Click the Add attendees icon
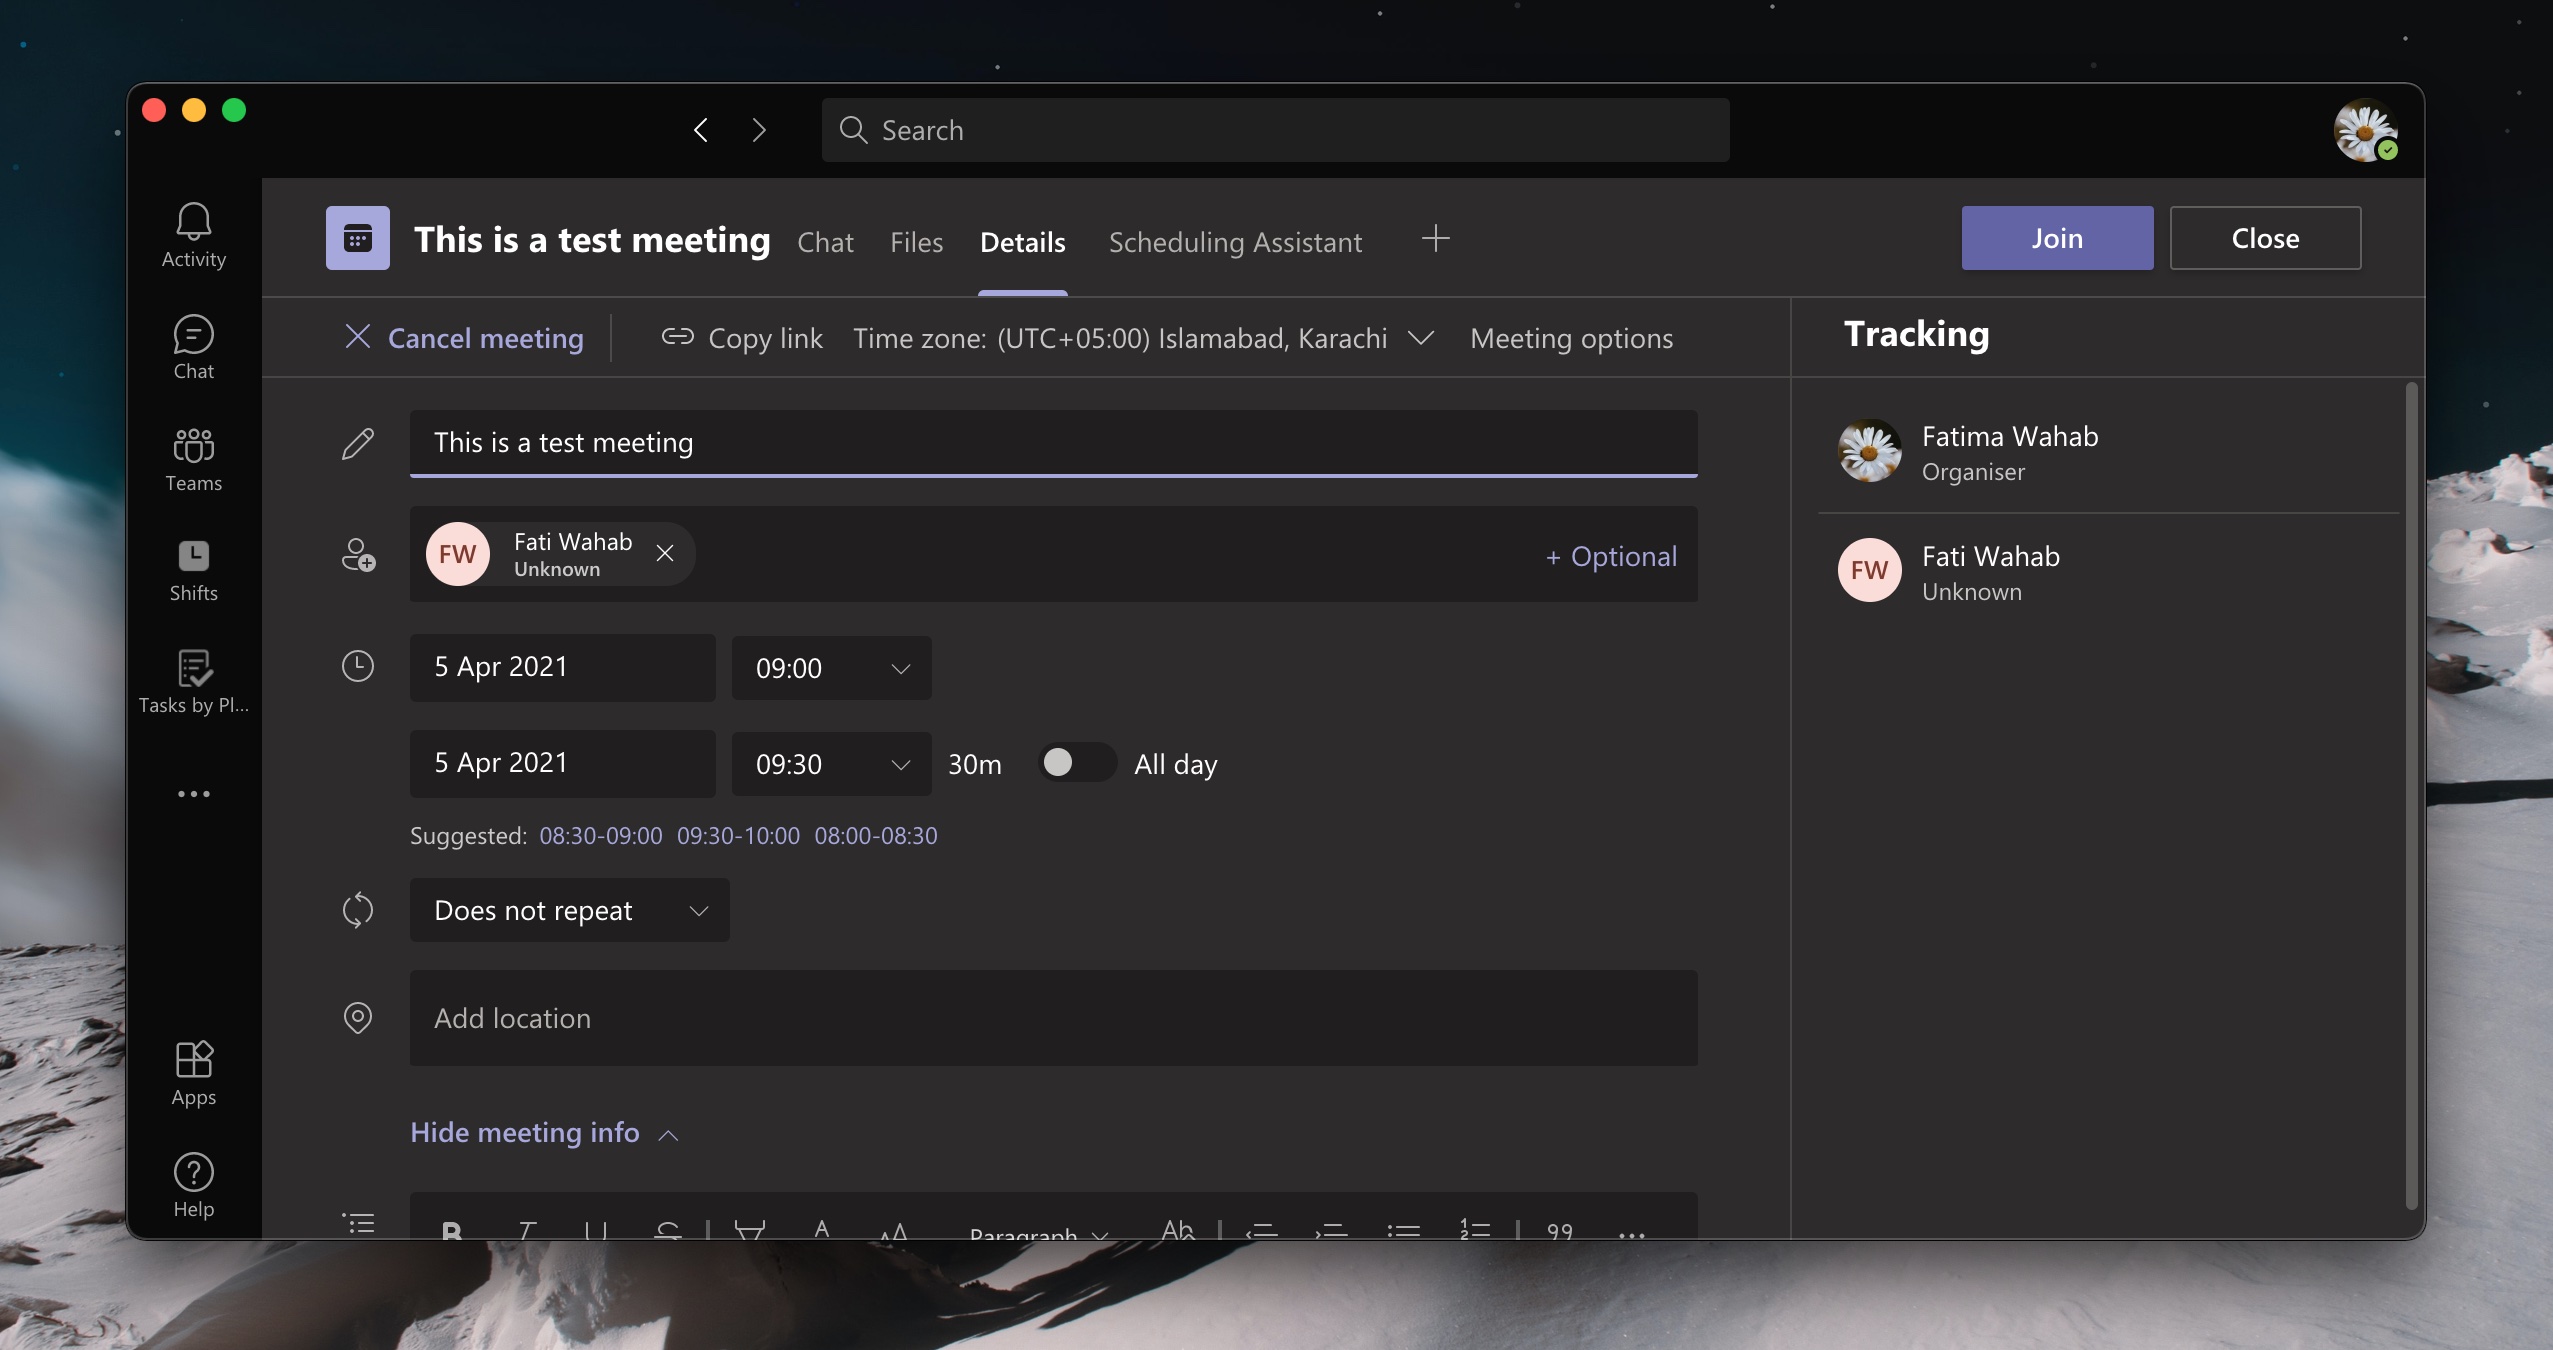Screen dimensions: 2553x1350 [356, 554]
